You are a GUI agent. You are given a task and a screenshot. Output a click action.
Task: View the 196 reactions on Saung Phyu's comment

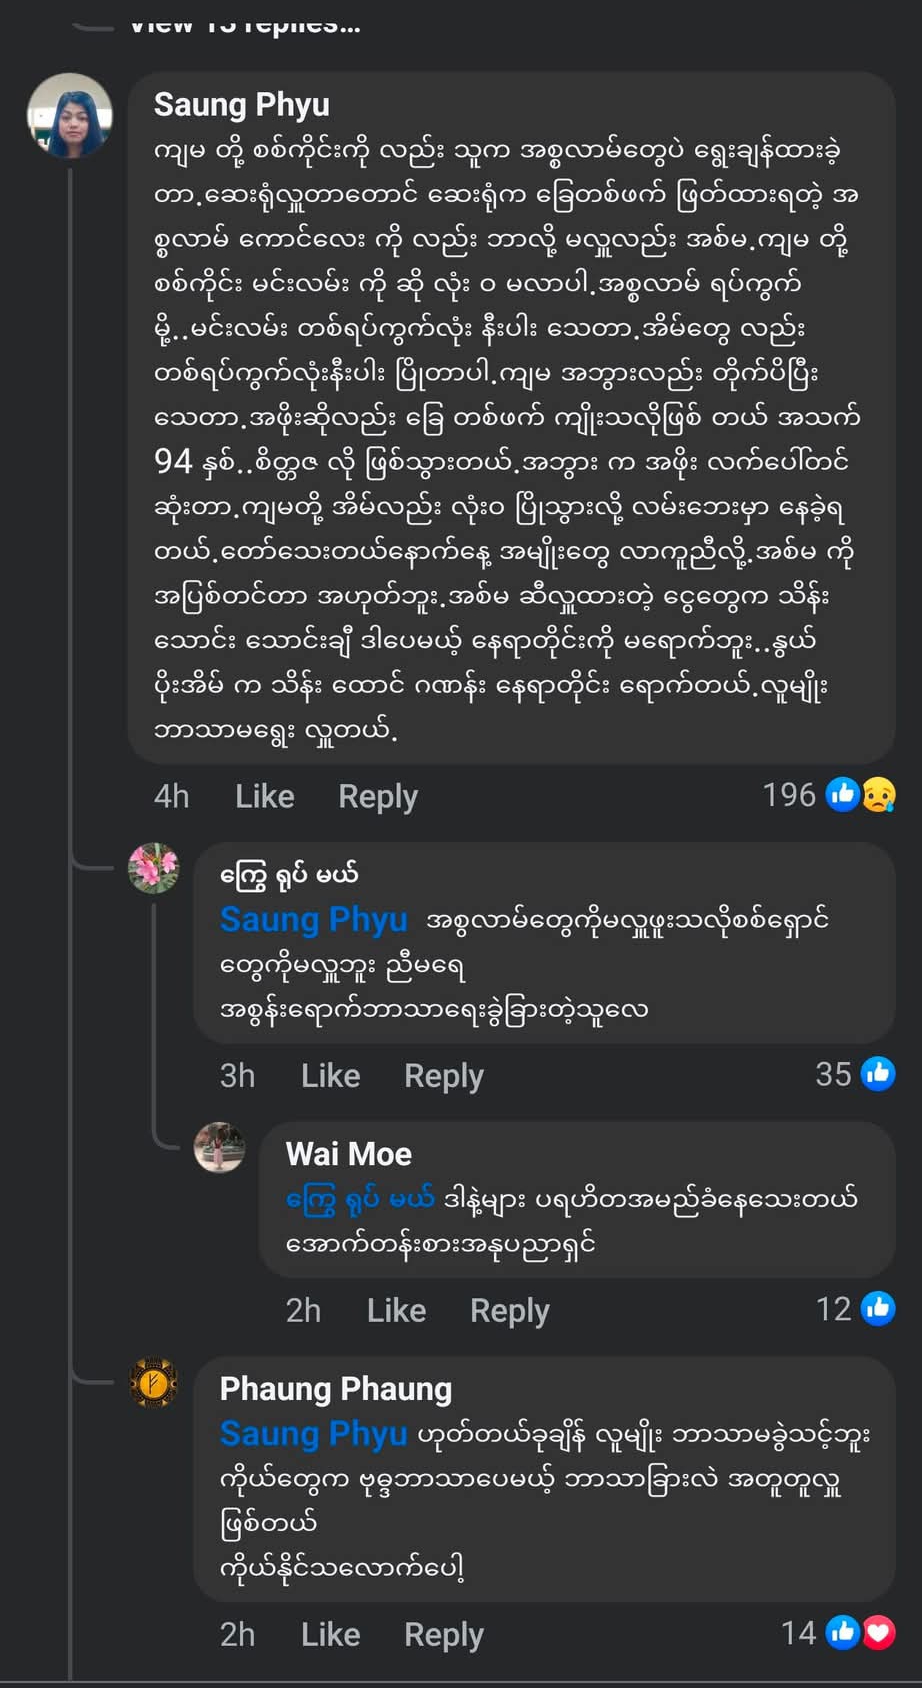(x=789, y=795)
